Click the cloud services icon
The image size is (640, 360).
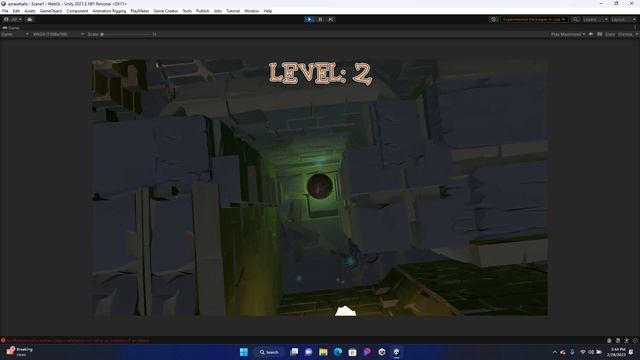pos(30,19)
